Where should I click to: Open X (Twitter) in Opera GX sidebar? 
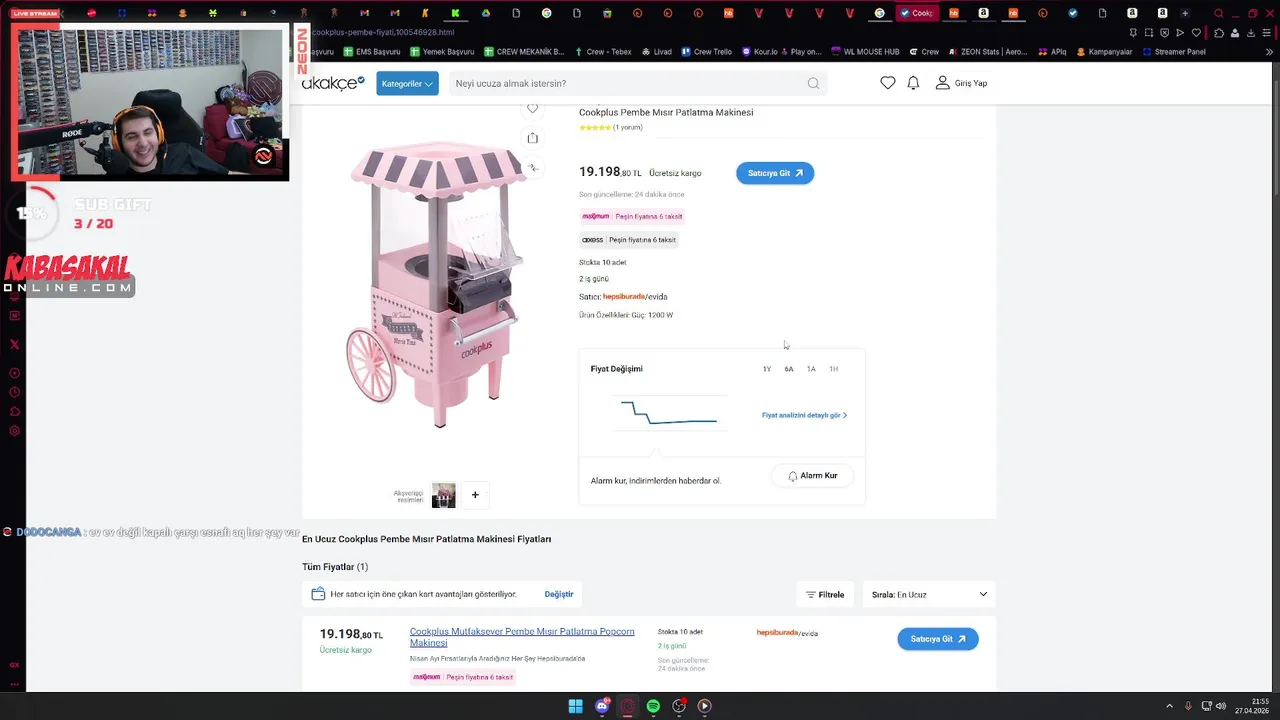(x=14, y=344)
